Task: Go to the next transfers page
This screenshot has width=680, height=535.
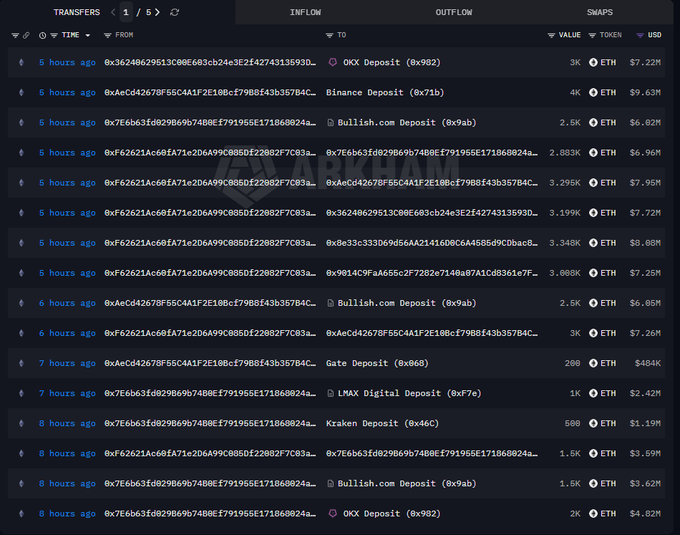Action: (x=157, y=12)
